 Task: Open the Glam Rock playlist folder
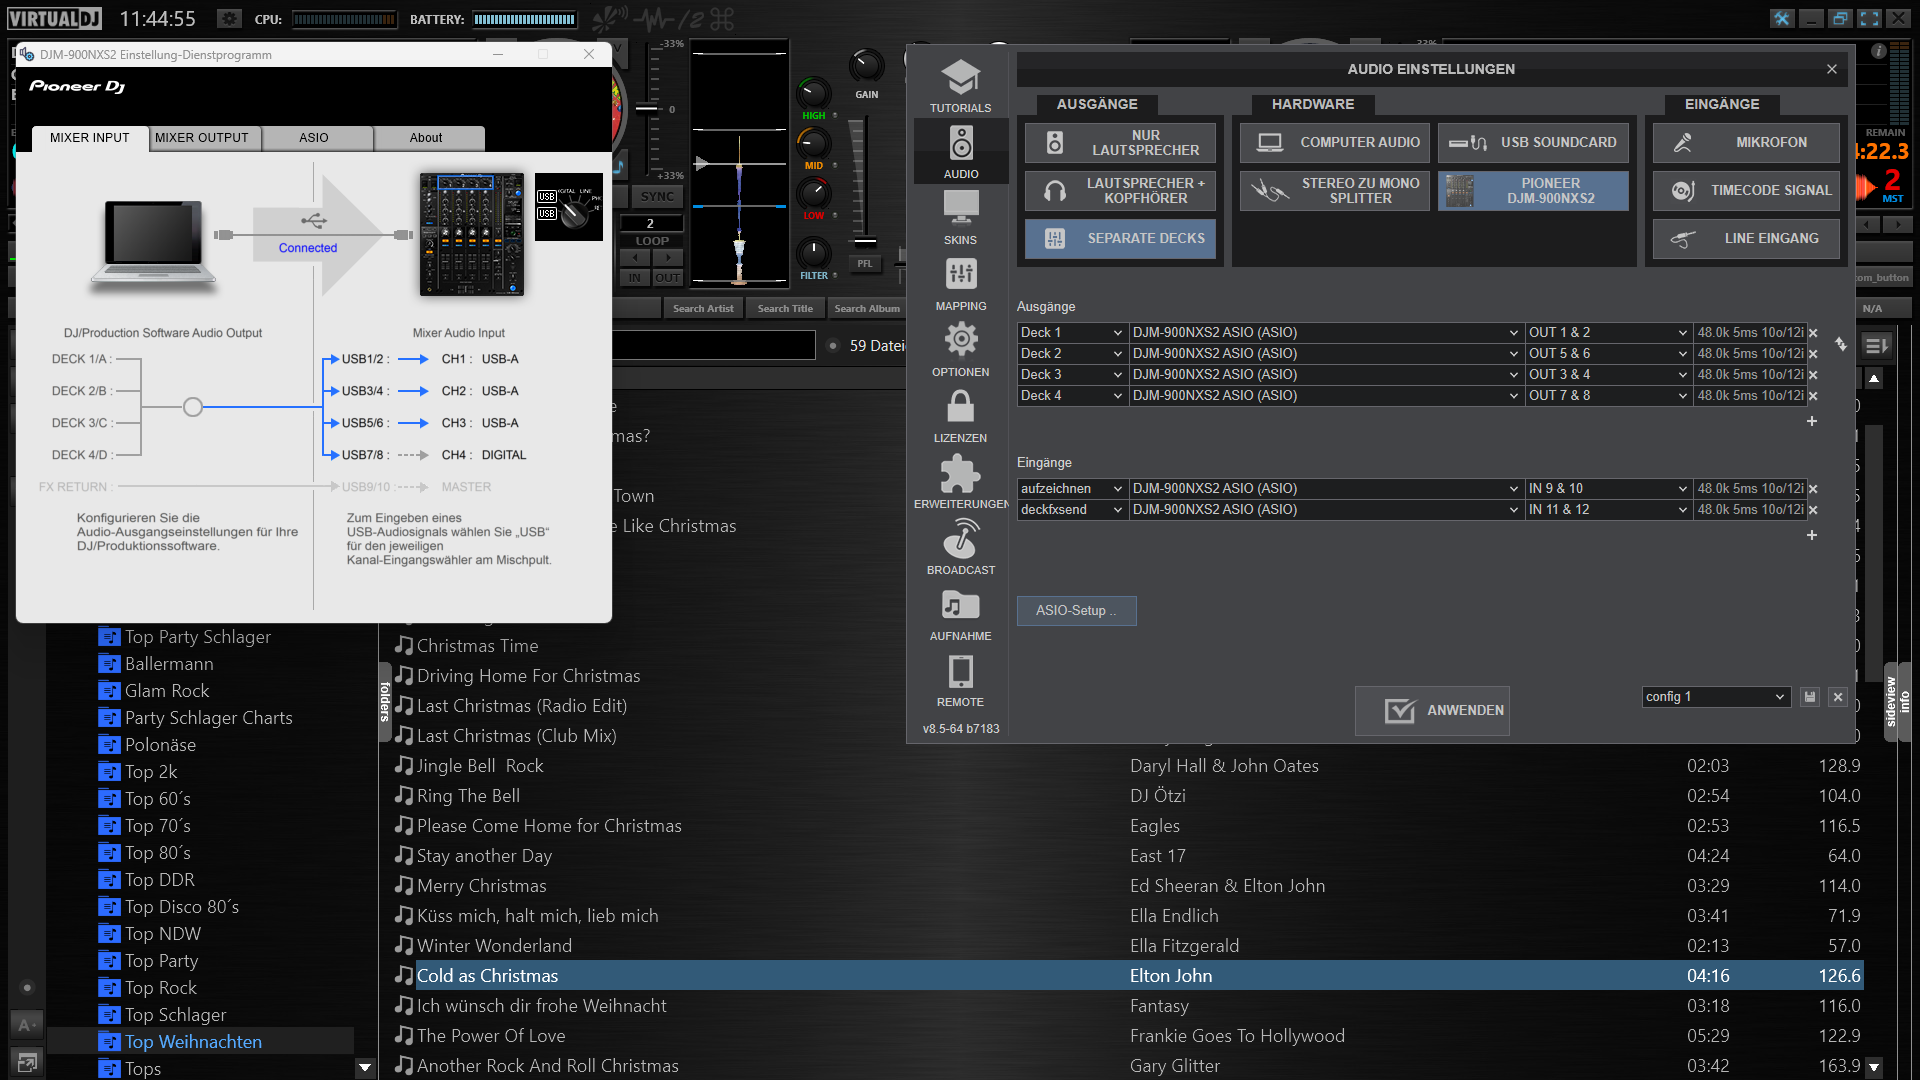coord(166,691)
